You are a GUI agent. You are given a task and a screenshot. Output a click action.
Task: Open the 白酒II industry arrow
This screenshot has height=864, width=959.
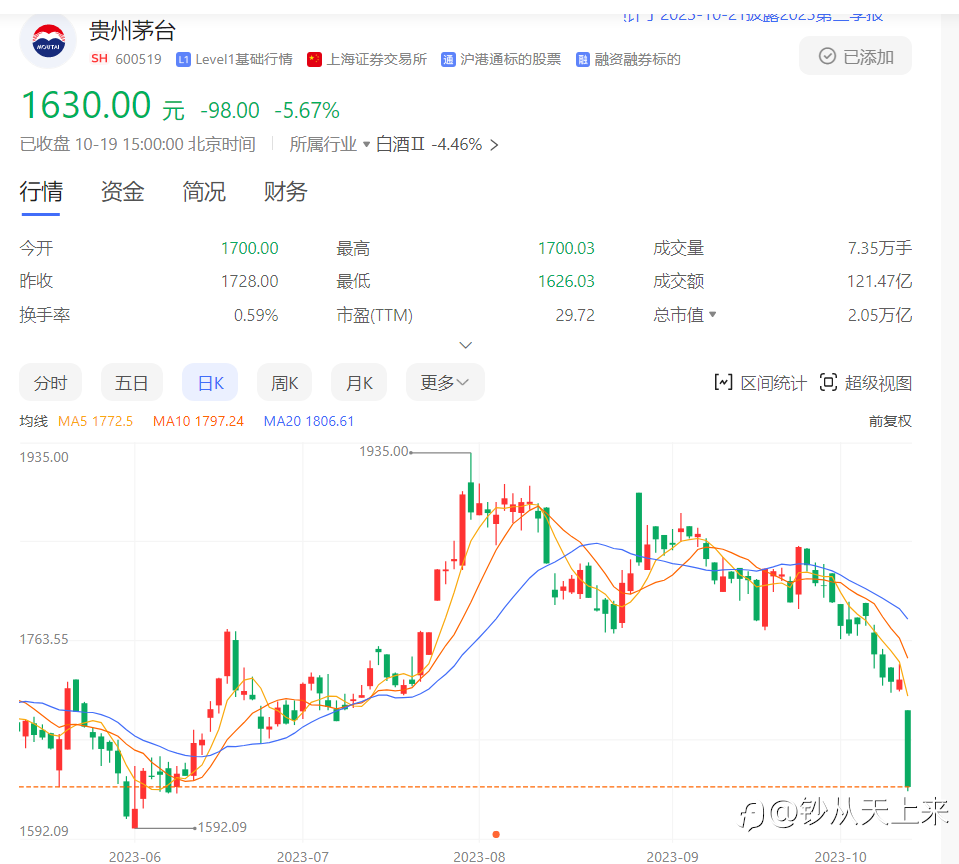[x=494, y=145]
